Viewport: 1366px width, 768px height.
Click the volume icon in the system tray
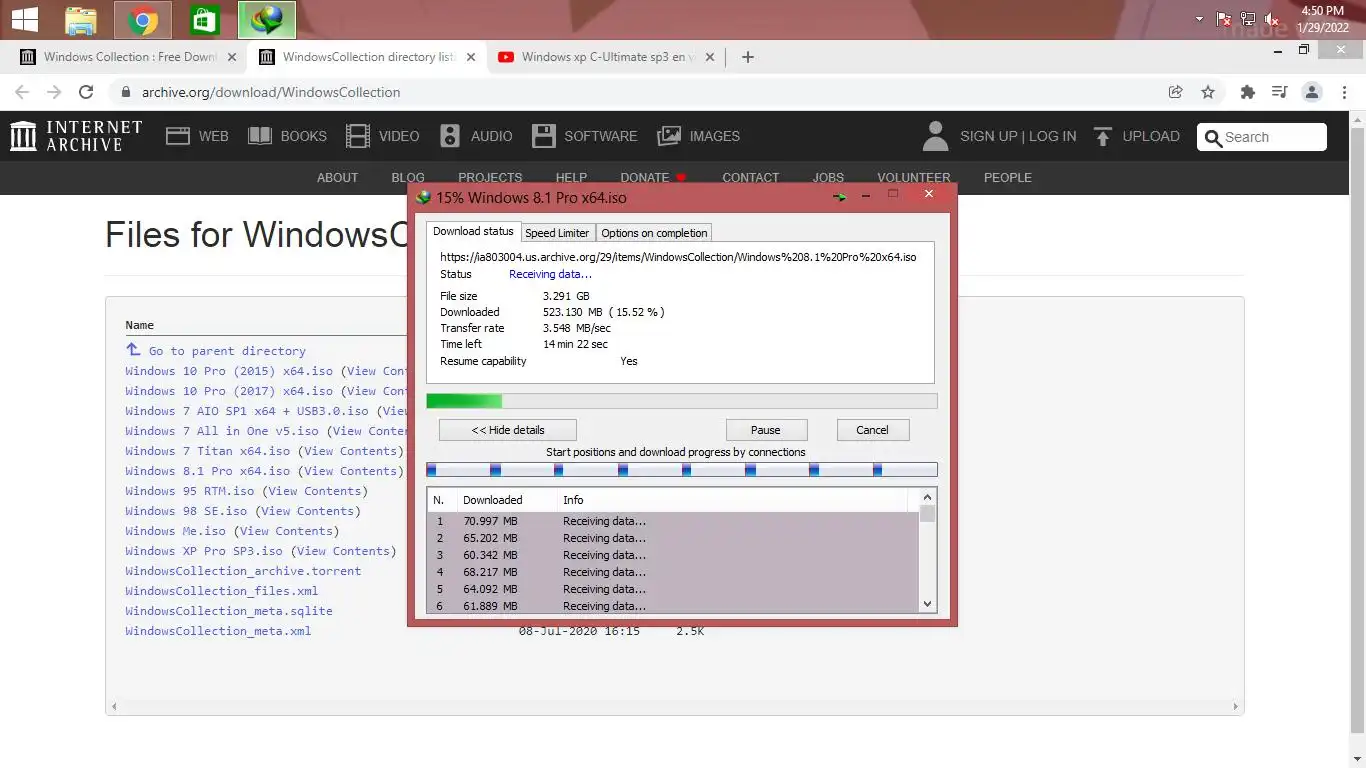[x=1272, y=19]
